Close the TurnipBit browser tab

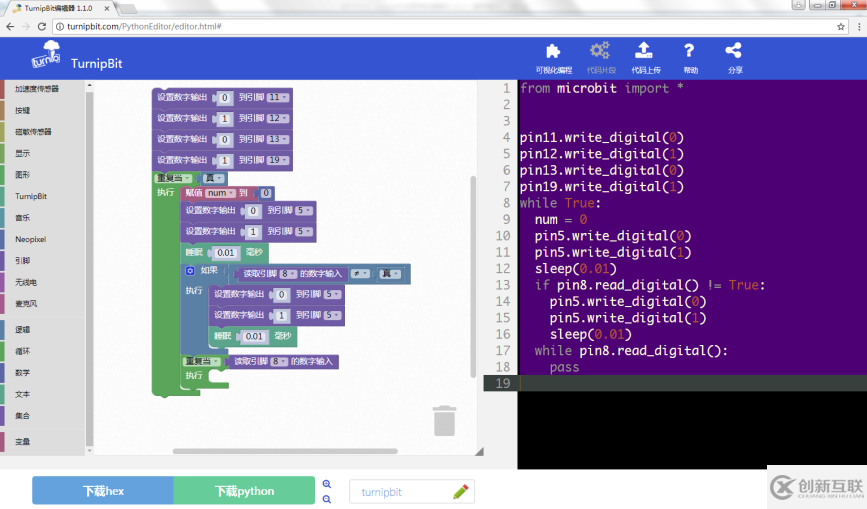[107, 8]
